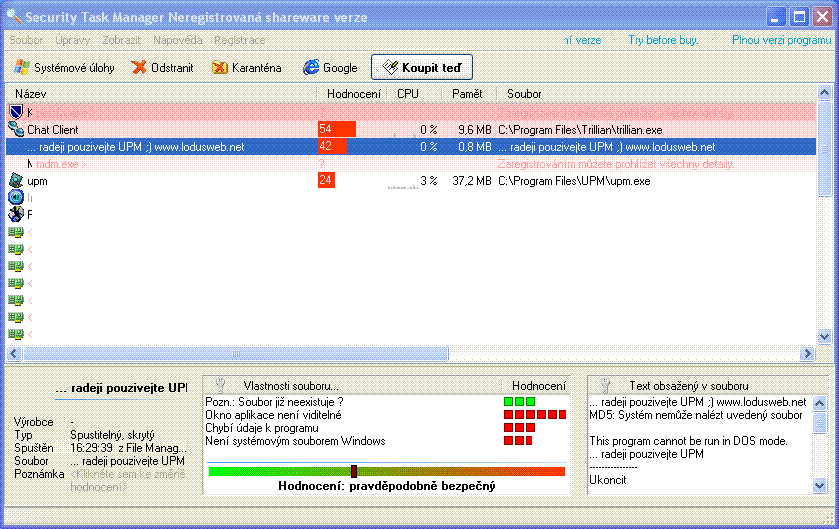
Task: Open the Zobrazit menu
Action: point(121,40)
